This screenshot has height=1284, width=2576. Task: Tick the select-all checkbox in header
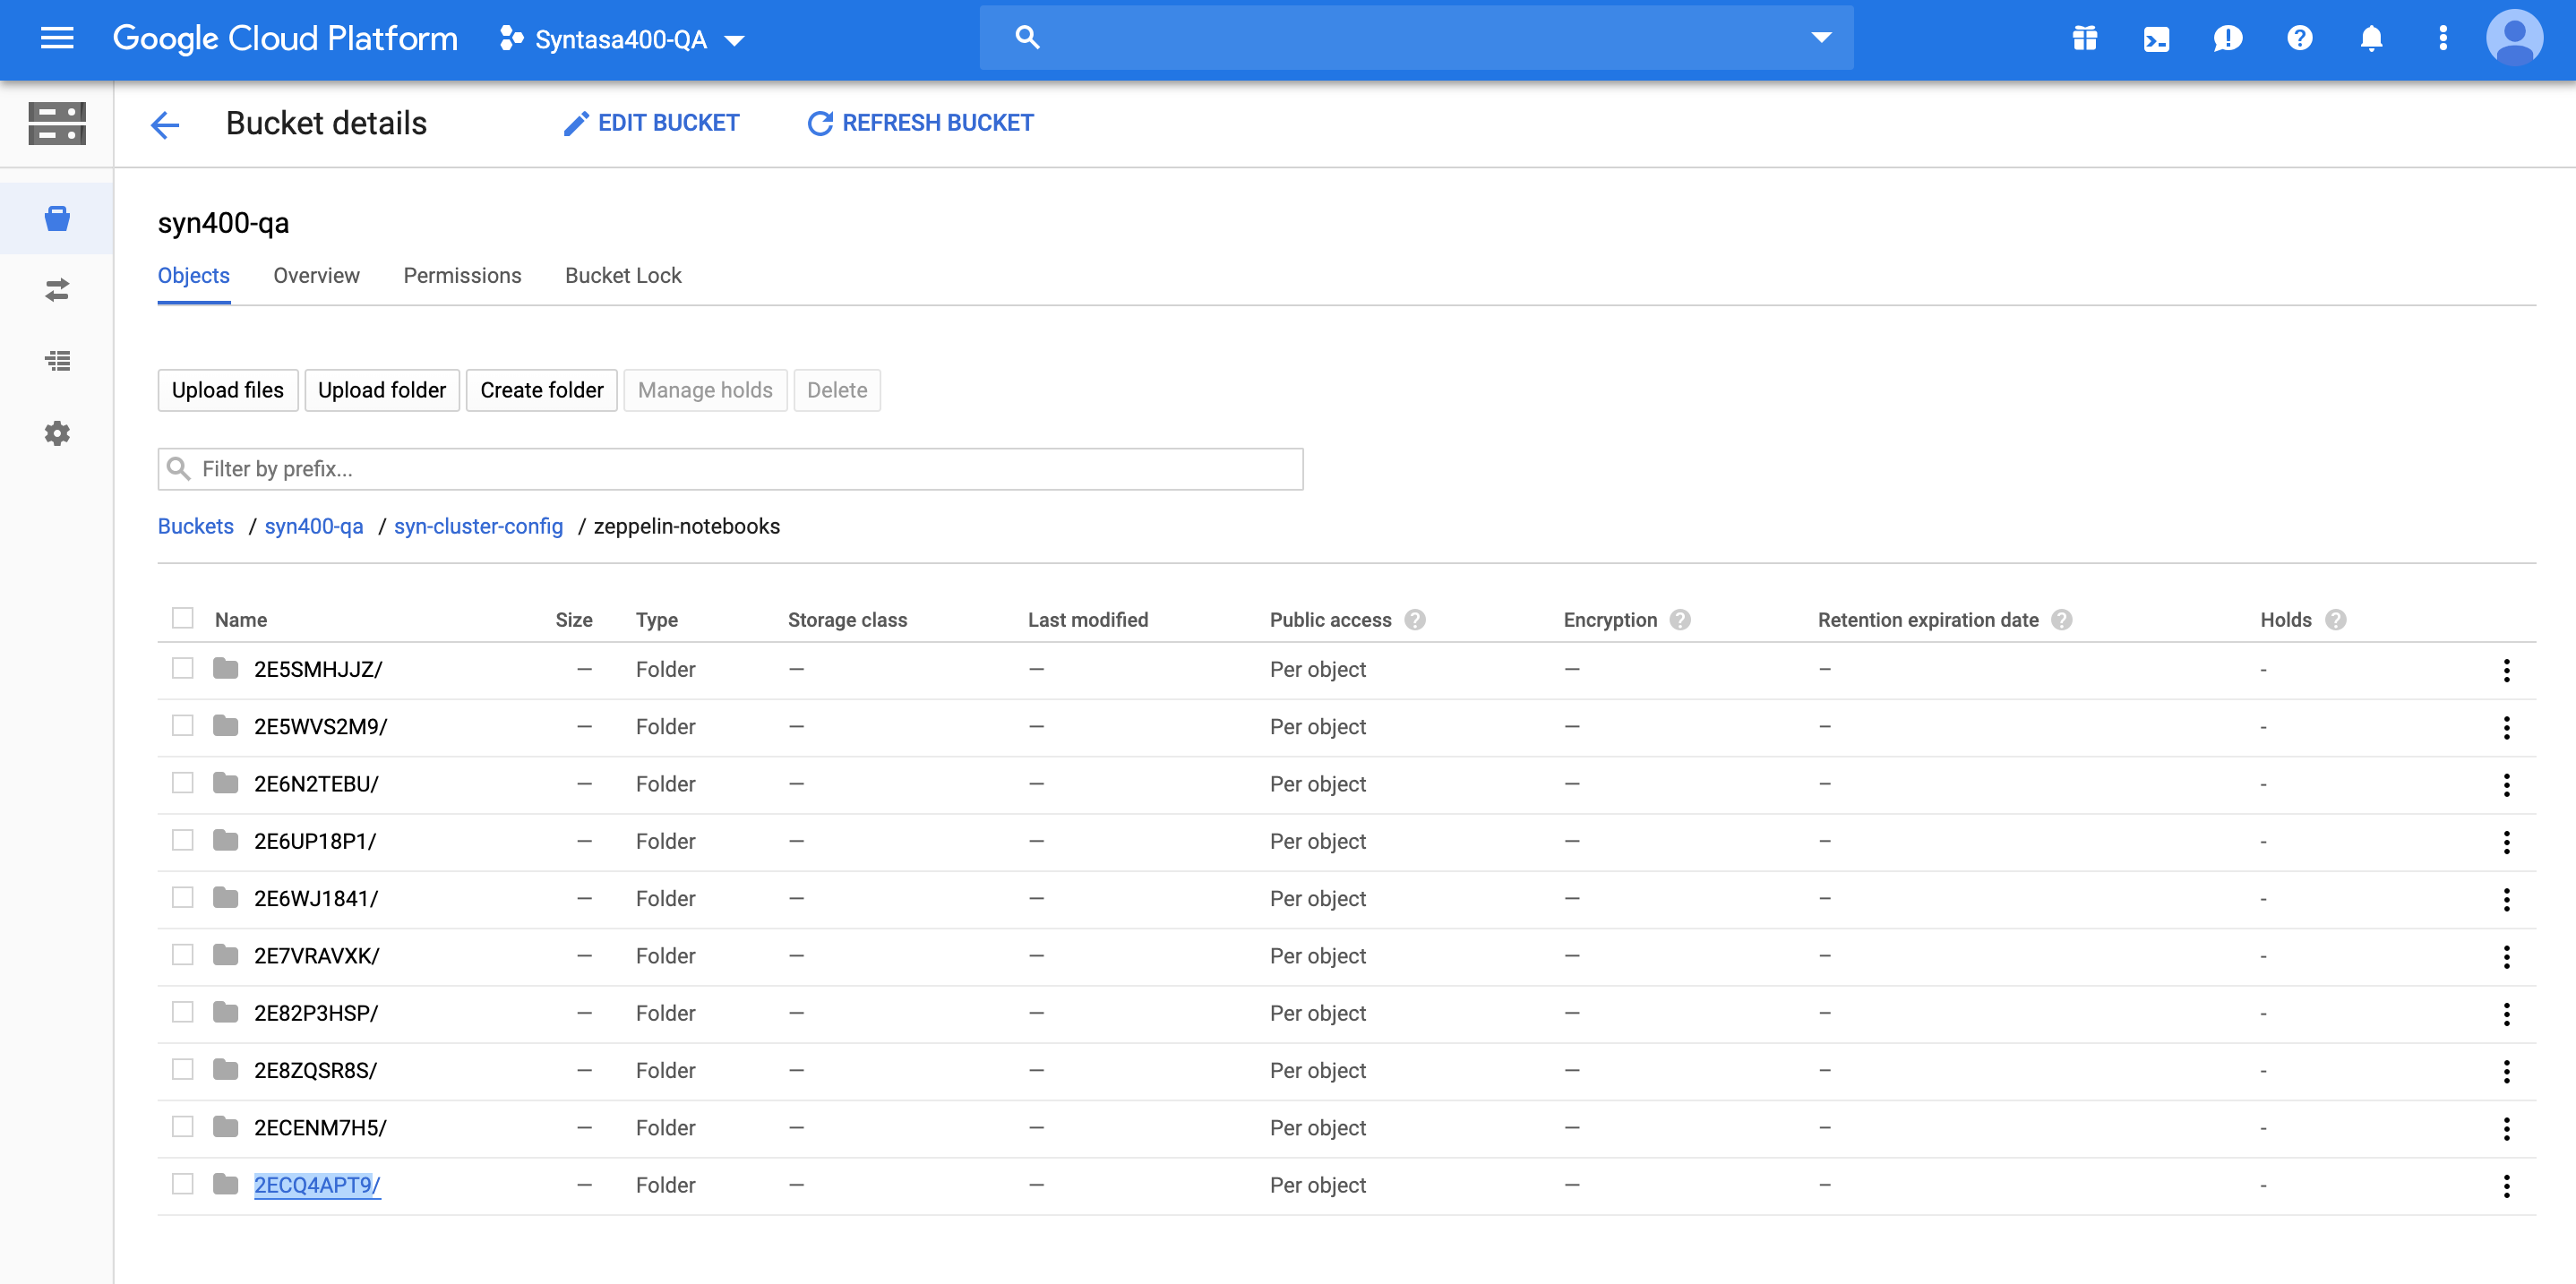point(182,618)
